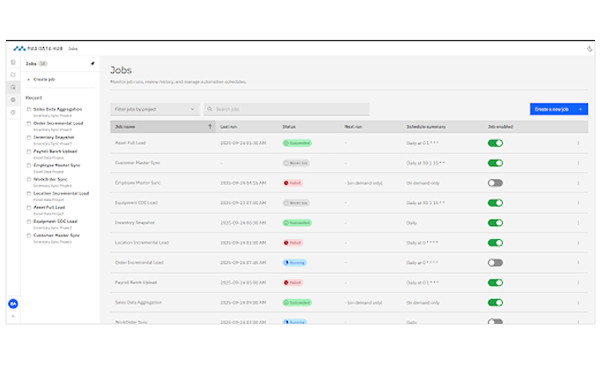Viewport: 600px width, 365px height.
Task: Open Employee Master Sync job in table
Action: 138,183
